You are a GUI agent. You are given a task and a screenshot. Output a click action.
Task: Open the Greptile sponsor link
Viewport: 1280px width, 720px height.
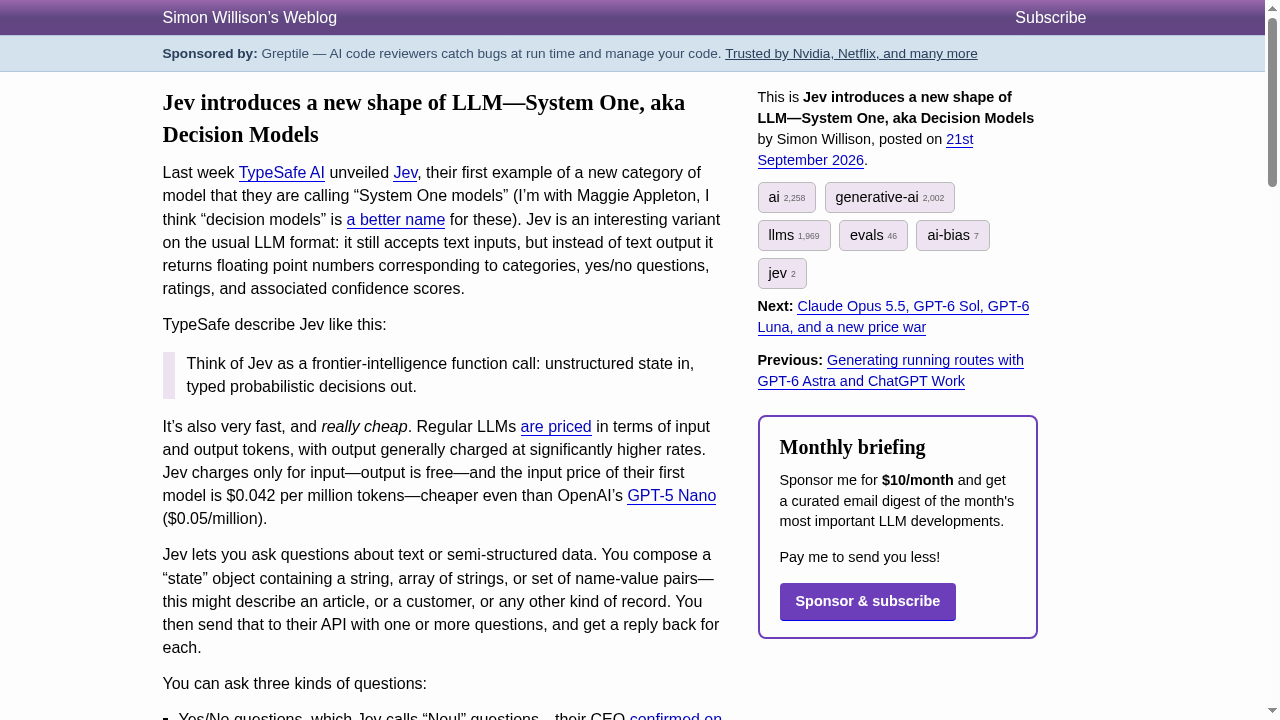click(851, 54)
